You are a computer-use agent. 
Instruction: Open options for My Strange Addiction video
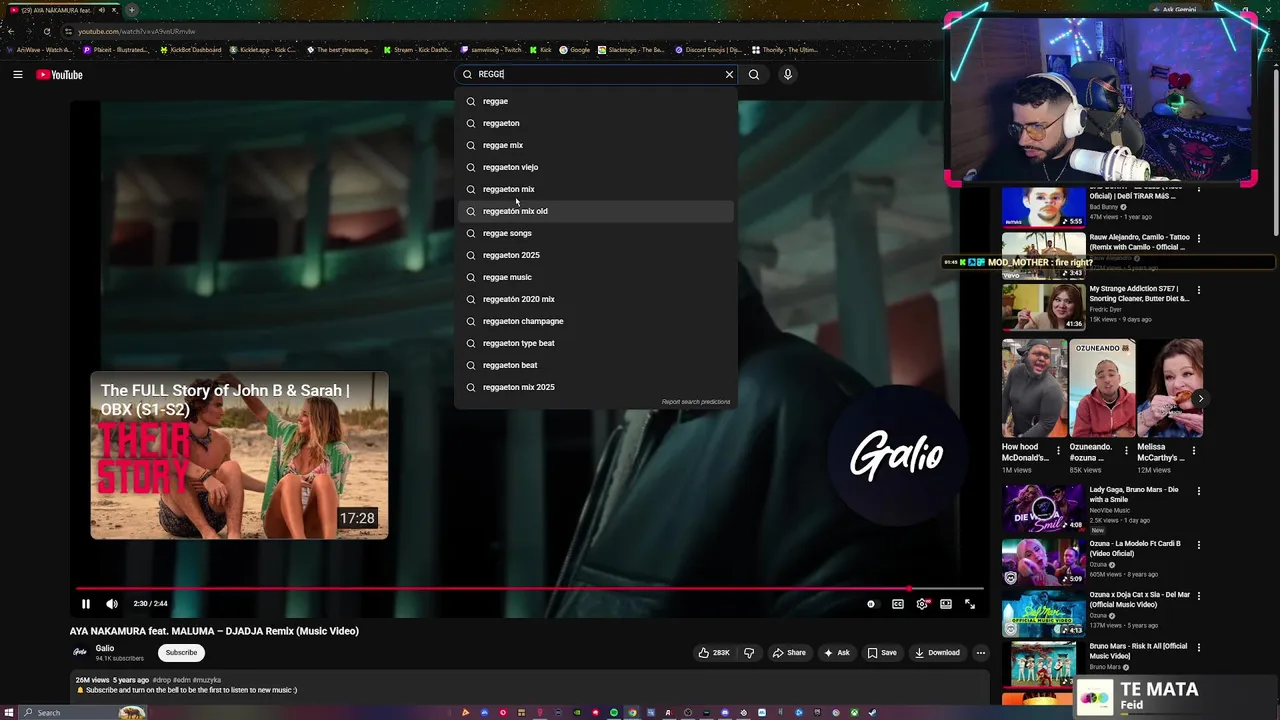tap(1199, 290)
